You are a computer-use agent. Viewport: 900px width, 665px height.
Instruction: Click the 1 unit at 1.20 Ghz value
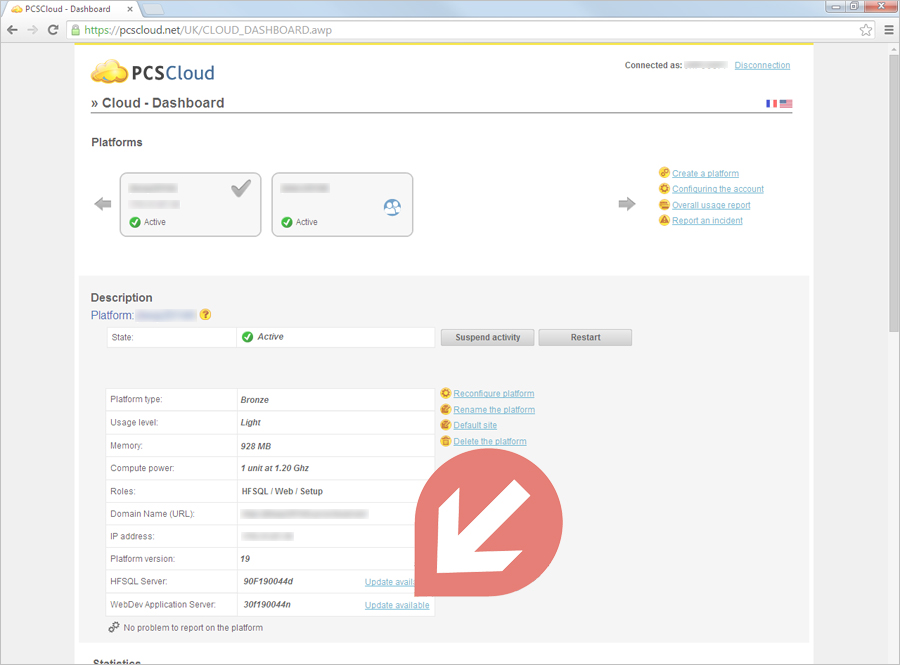[274, 468]
